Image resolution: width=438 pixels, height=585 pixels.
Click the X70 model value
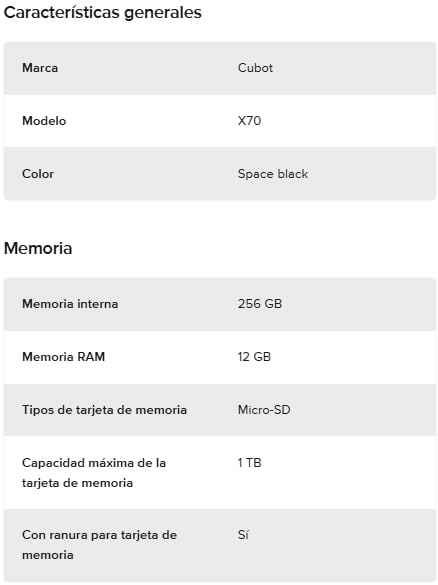(249, 121)
